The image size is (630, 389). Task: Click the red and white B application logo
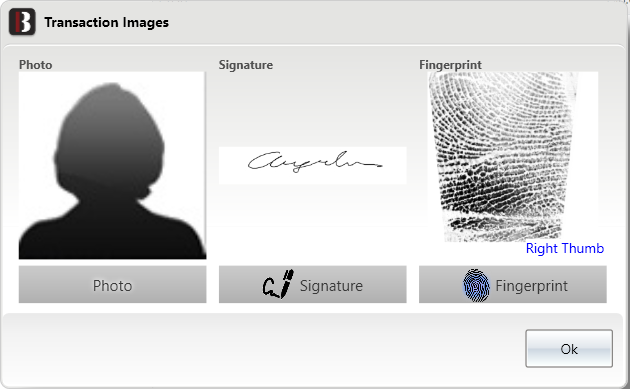click(22, 22)
